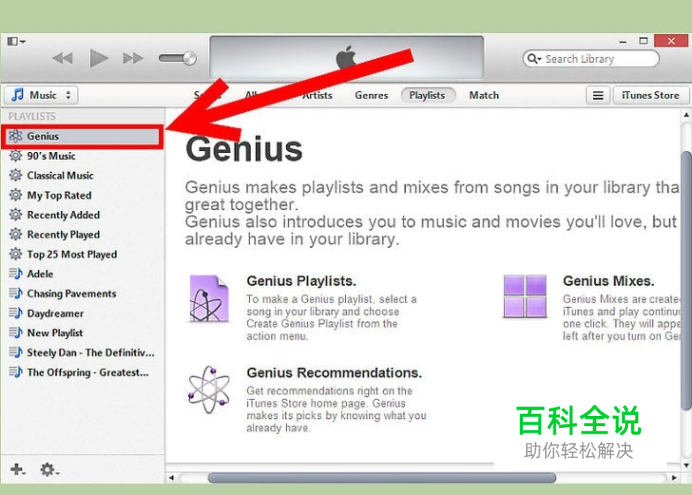Select the Genius playlist atom icon
Viewport: 692px width, 495px height.
click(x=15, y=136)
